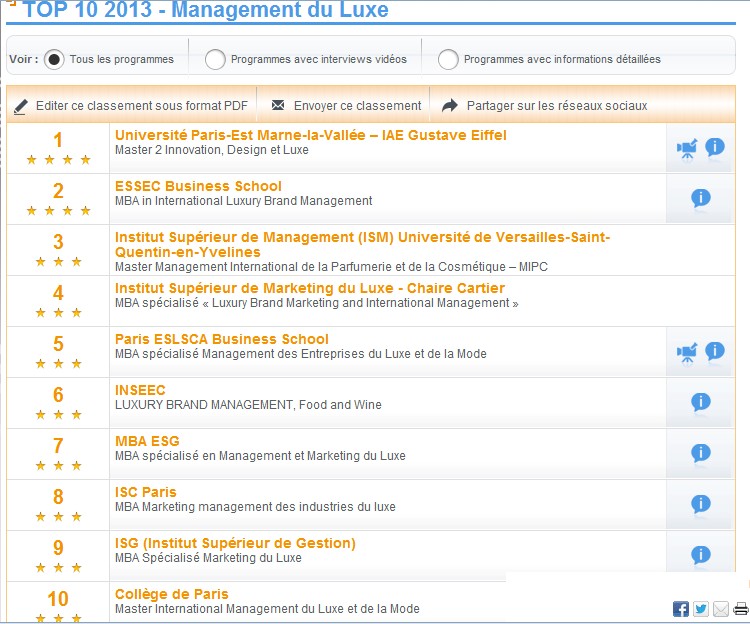Open ESSEC Business School link
The height and width of the screenshot is (624, 750).
198,186
